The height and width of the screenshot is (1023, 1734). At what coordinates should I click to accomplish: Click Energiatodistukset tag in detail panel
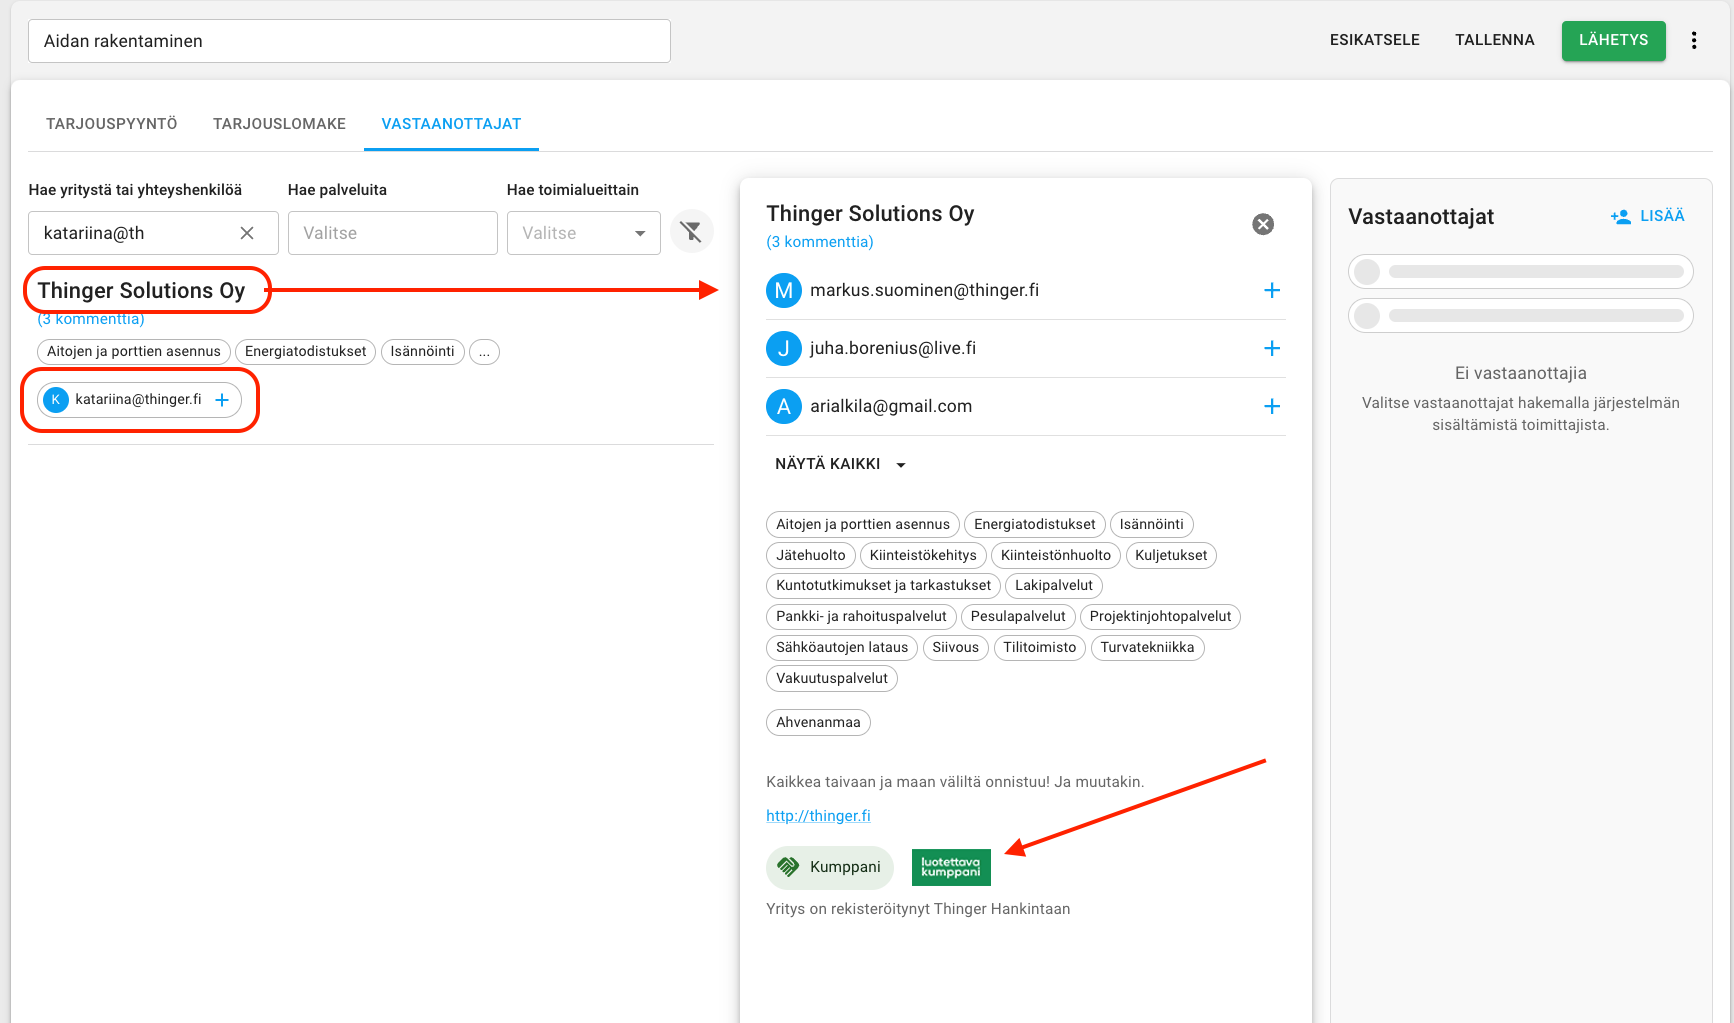(x=1035, y=524)
